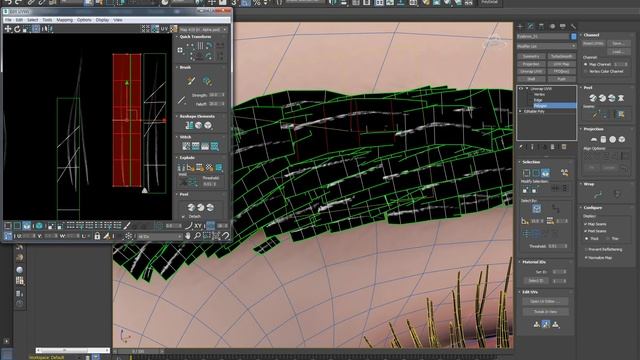The image size is (640, 360).
Task: Open the Mapping menu in Edit UVWs
Action: [64, 20]
